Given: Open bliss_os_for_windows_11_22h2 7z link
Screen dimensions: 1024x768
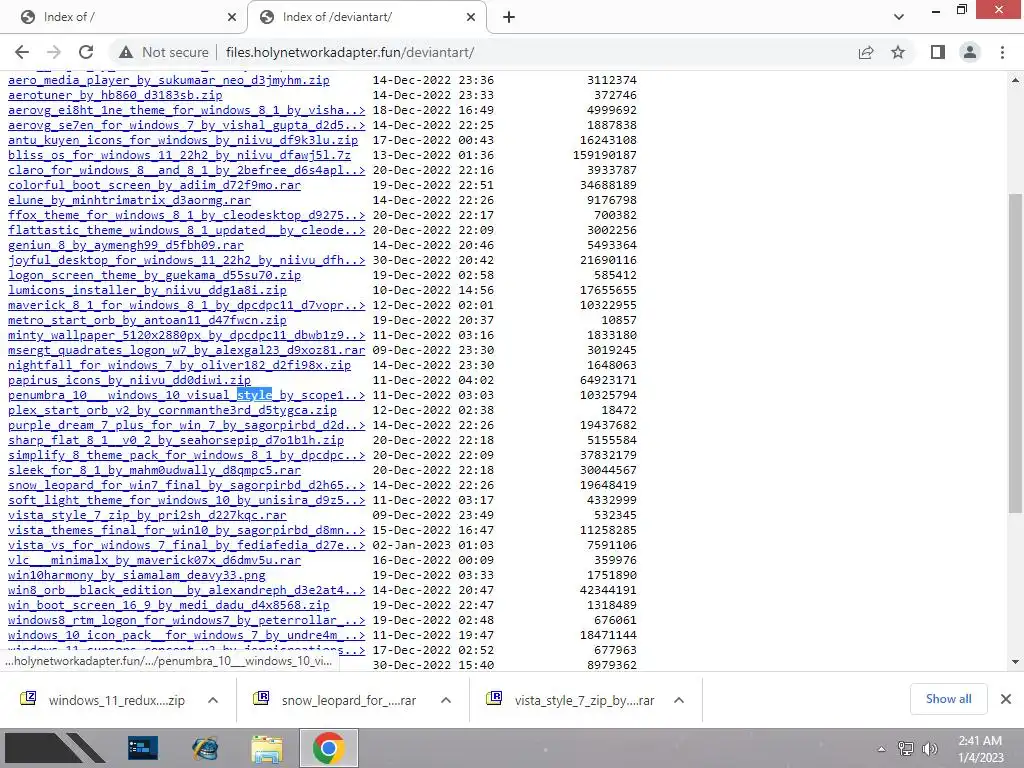Looking at the screenshot, I should tap(179, 155).
